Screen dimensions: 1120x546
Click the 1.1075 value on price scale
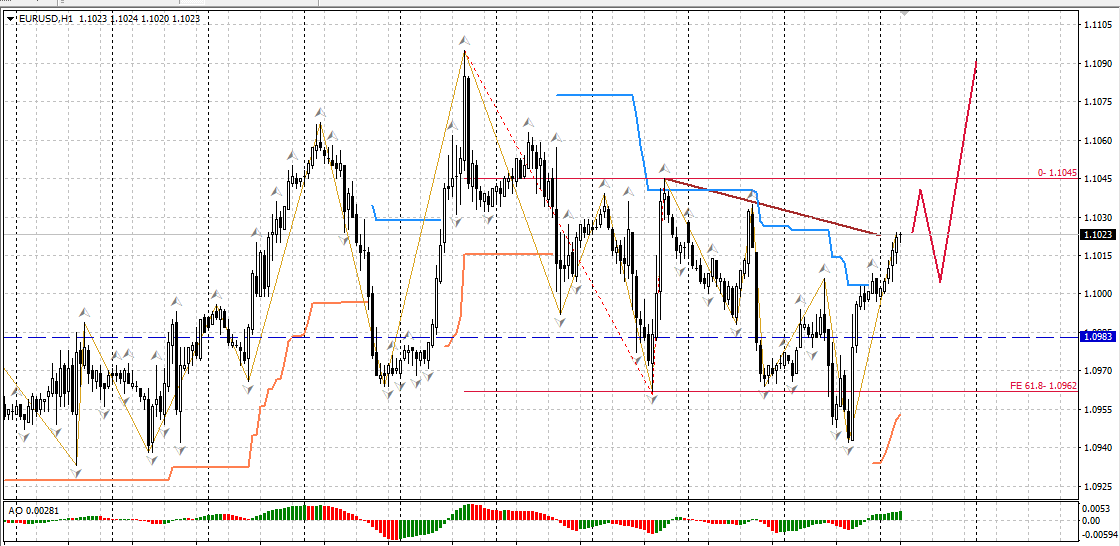[x=1097, y=102]
